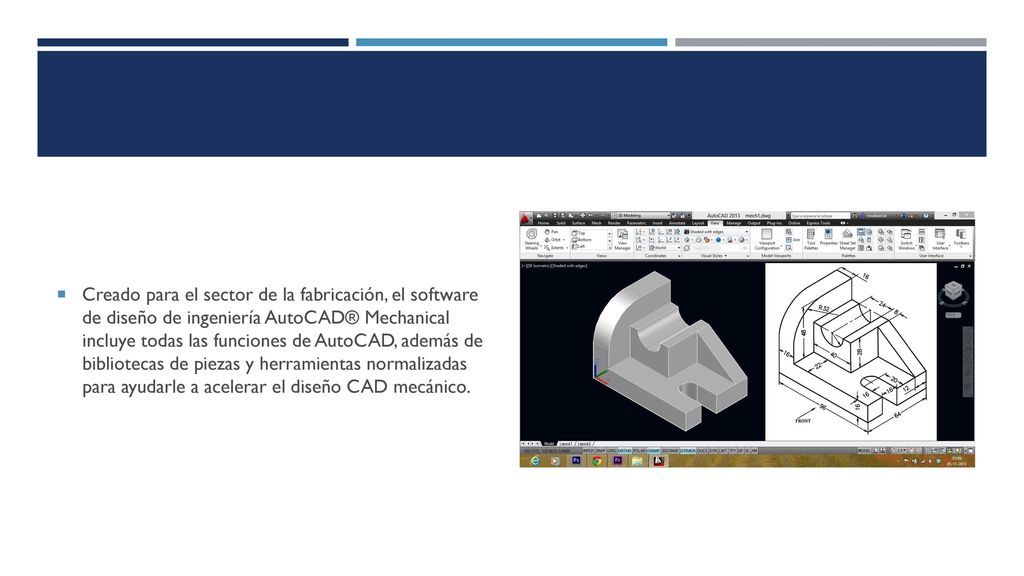
Task: Open the AutoCAD application menu logo button
Action: [524, 219]
